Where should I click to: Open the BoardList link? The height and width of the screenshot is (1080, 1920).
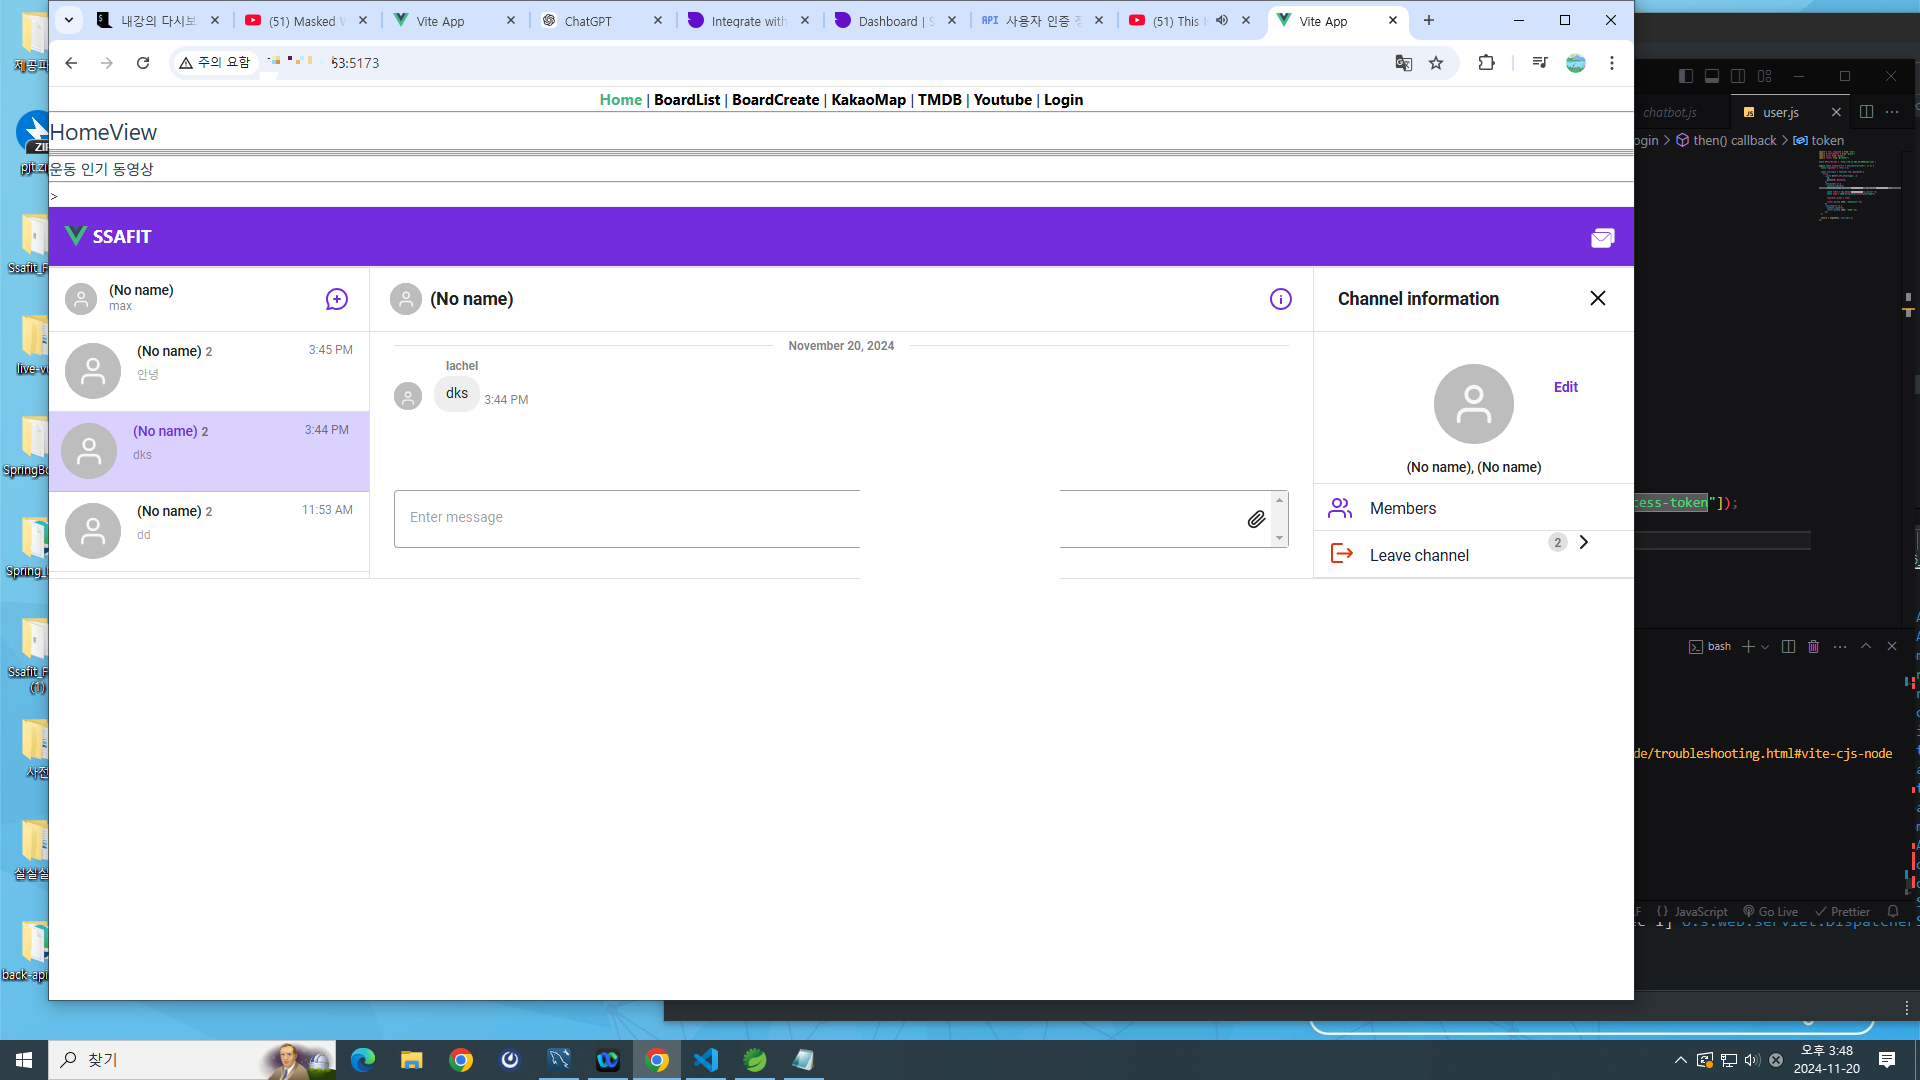pyautogui.click(x=687, y=100)
